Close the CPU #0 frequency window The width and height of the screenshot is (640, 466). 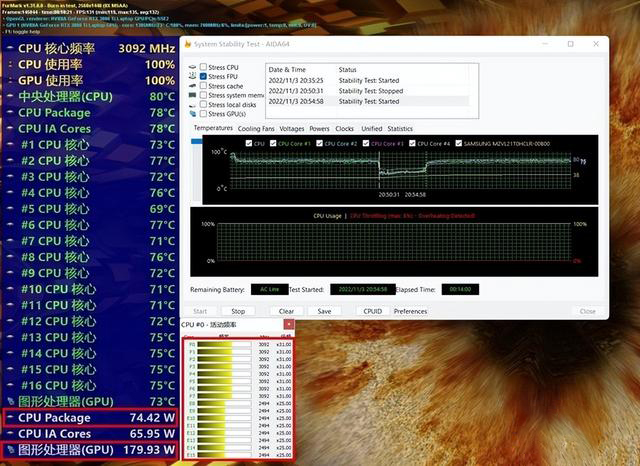290,325
